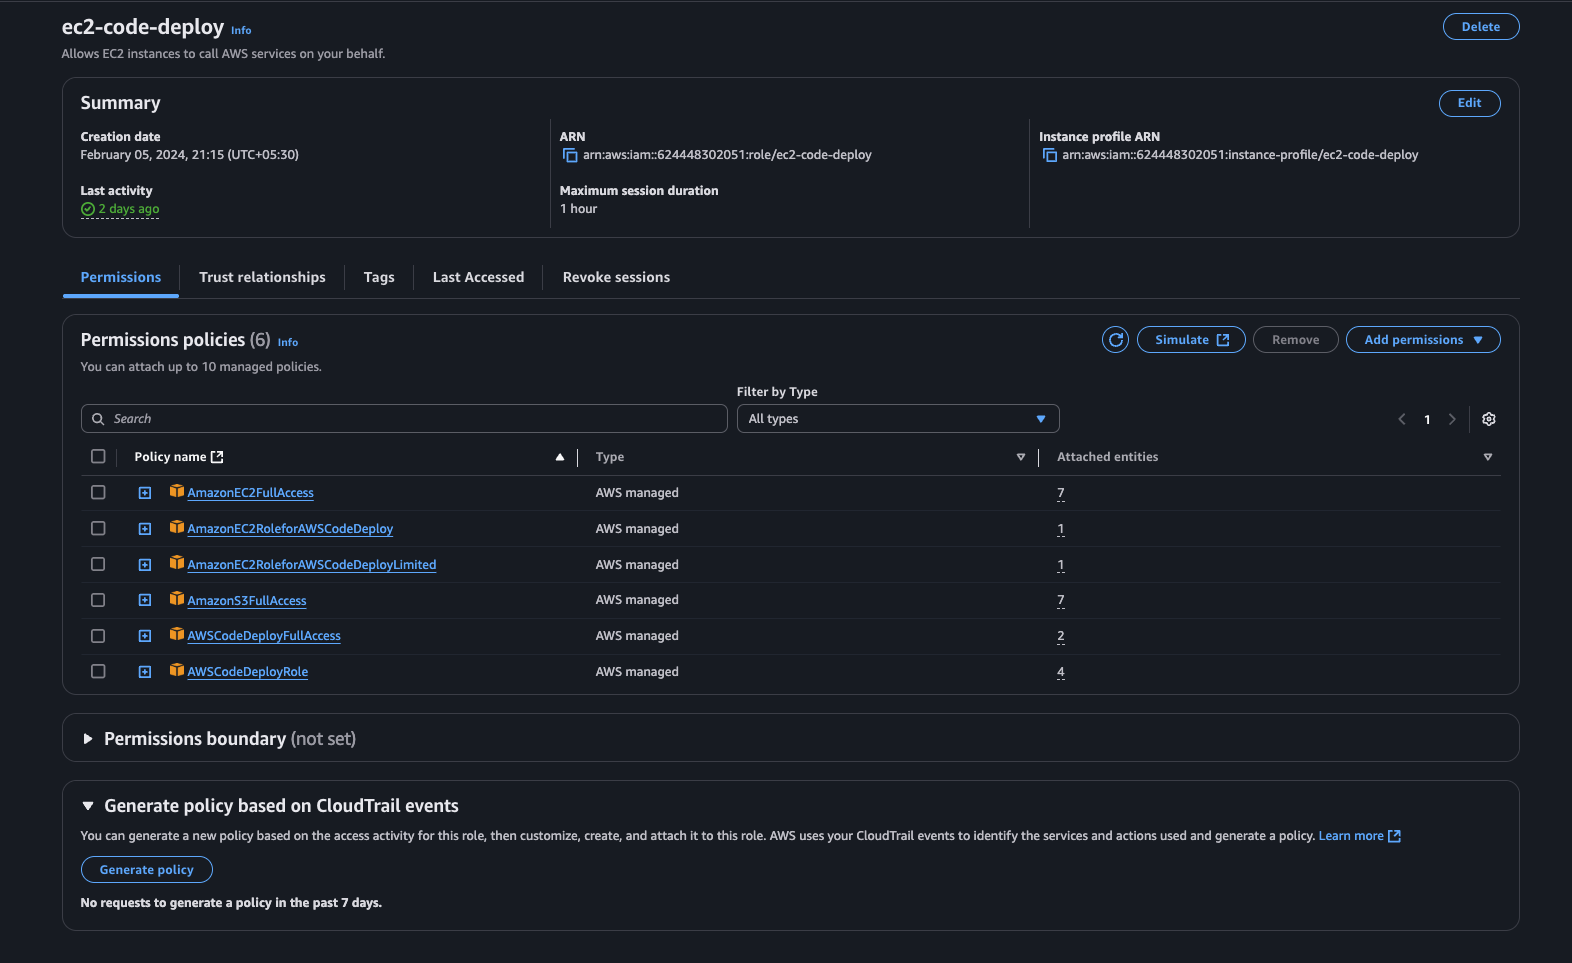1572x963 pixels.
Task: Click the Delete role button
Action: [1481, 27]
